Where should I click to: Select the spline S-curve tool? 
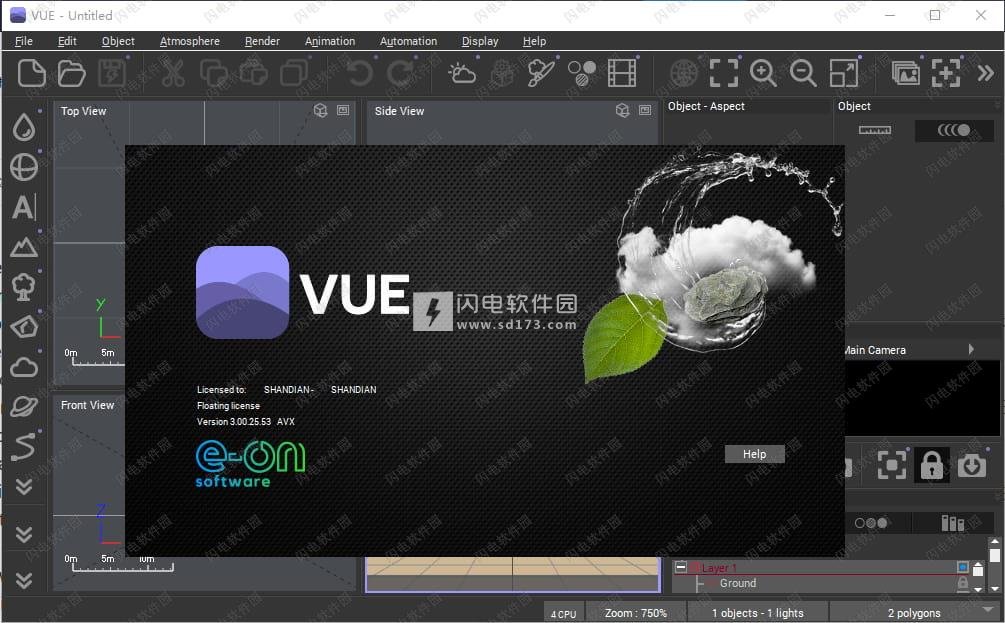coord(24,447)
